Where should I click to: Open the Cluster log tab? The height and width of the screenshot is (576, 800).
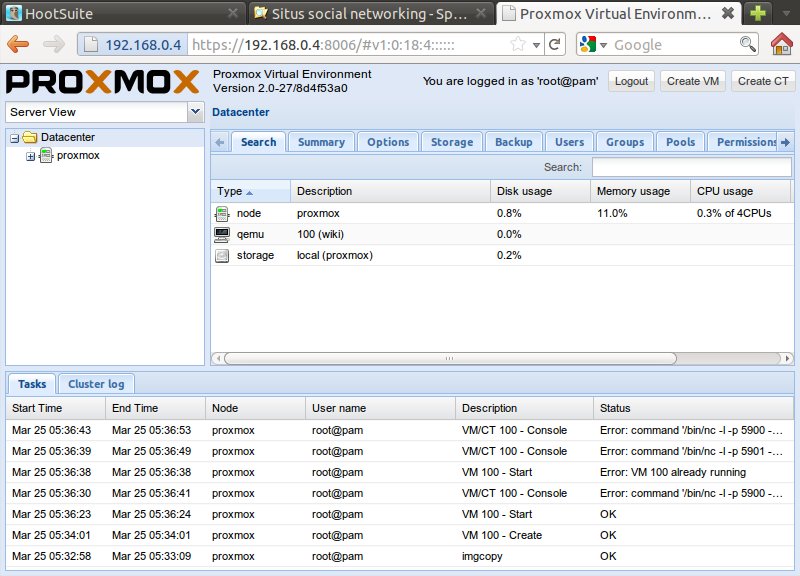coord(95,384)
